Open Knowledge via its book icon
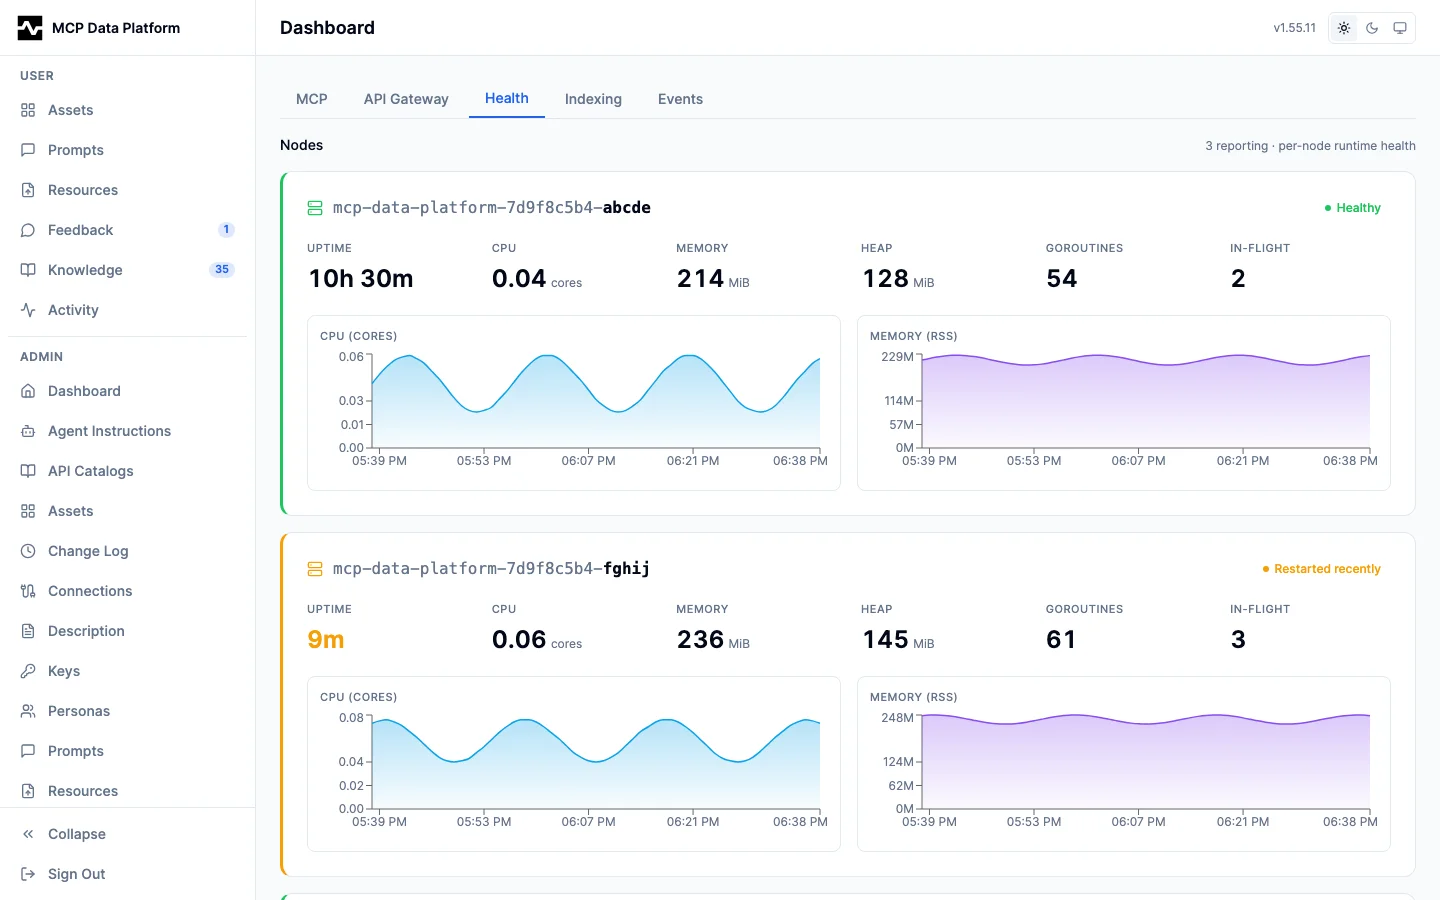Image resolution: width=1440 pixels, height=900 pixels. (x=28, y=270)
